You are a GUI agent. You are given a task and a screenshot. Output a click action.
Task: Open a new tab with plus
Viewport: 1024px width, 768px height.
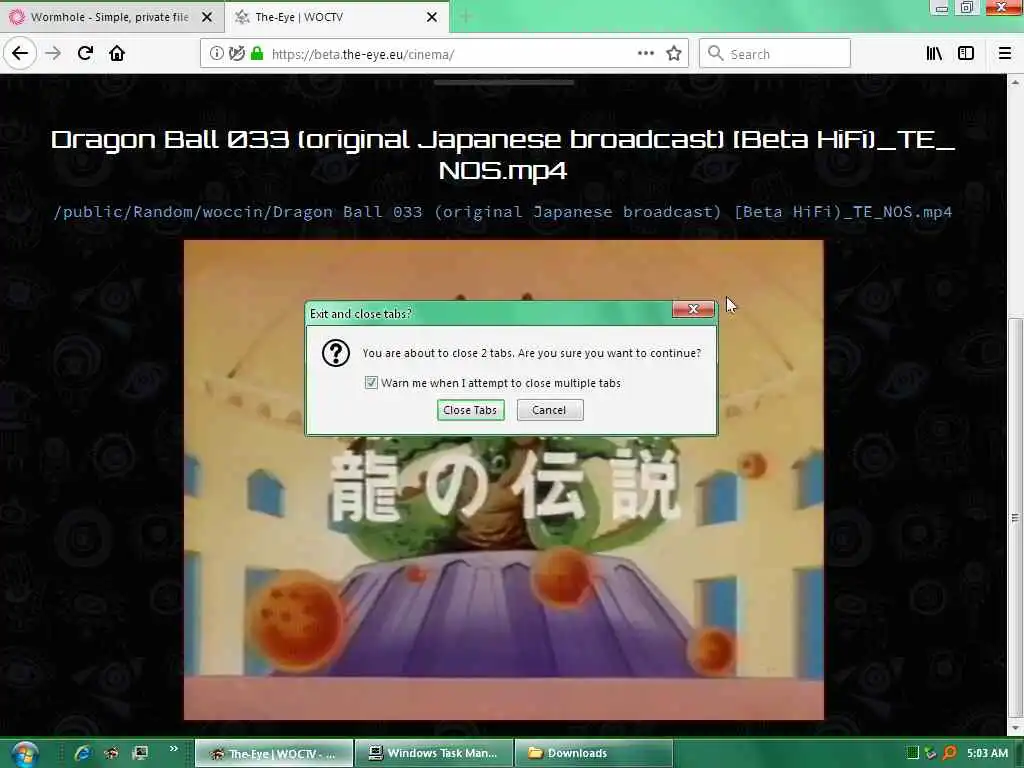pyautogui.click(x=466, y=17)
